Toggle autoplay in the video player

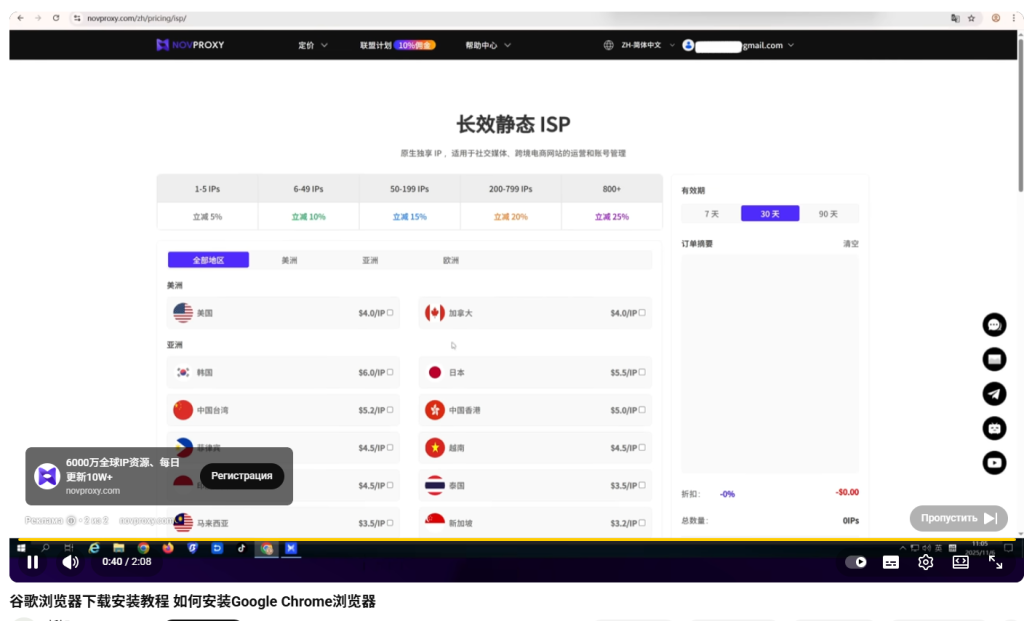point(855,562)
